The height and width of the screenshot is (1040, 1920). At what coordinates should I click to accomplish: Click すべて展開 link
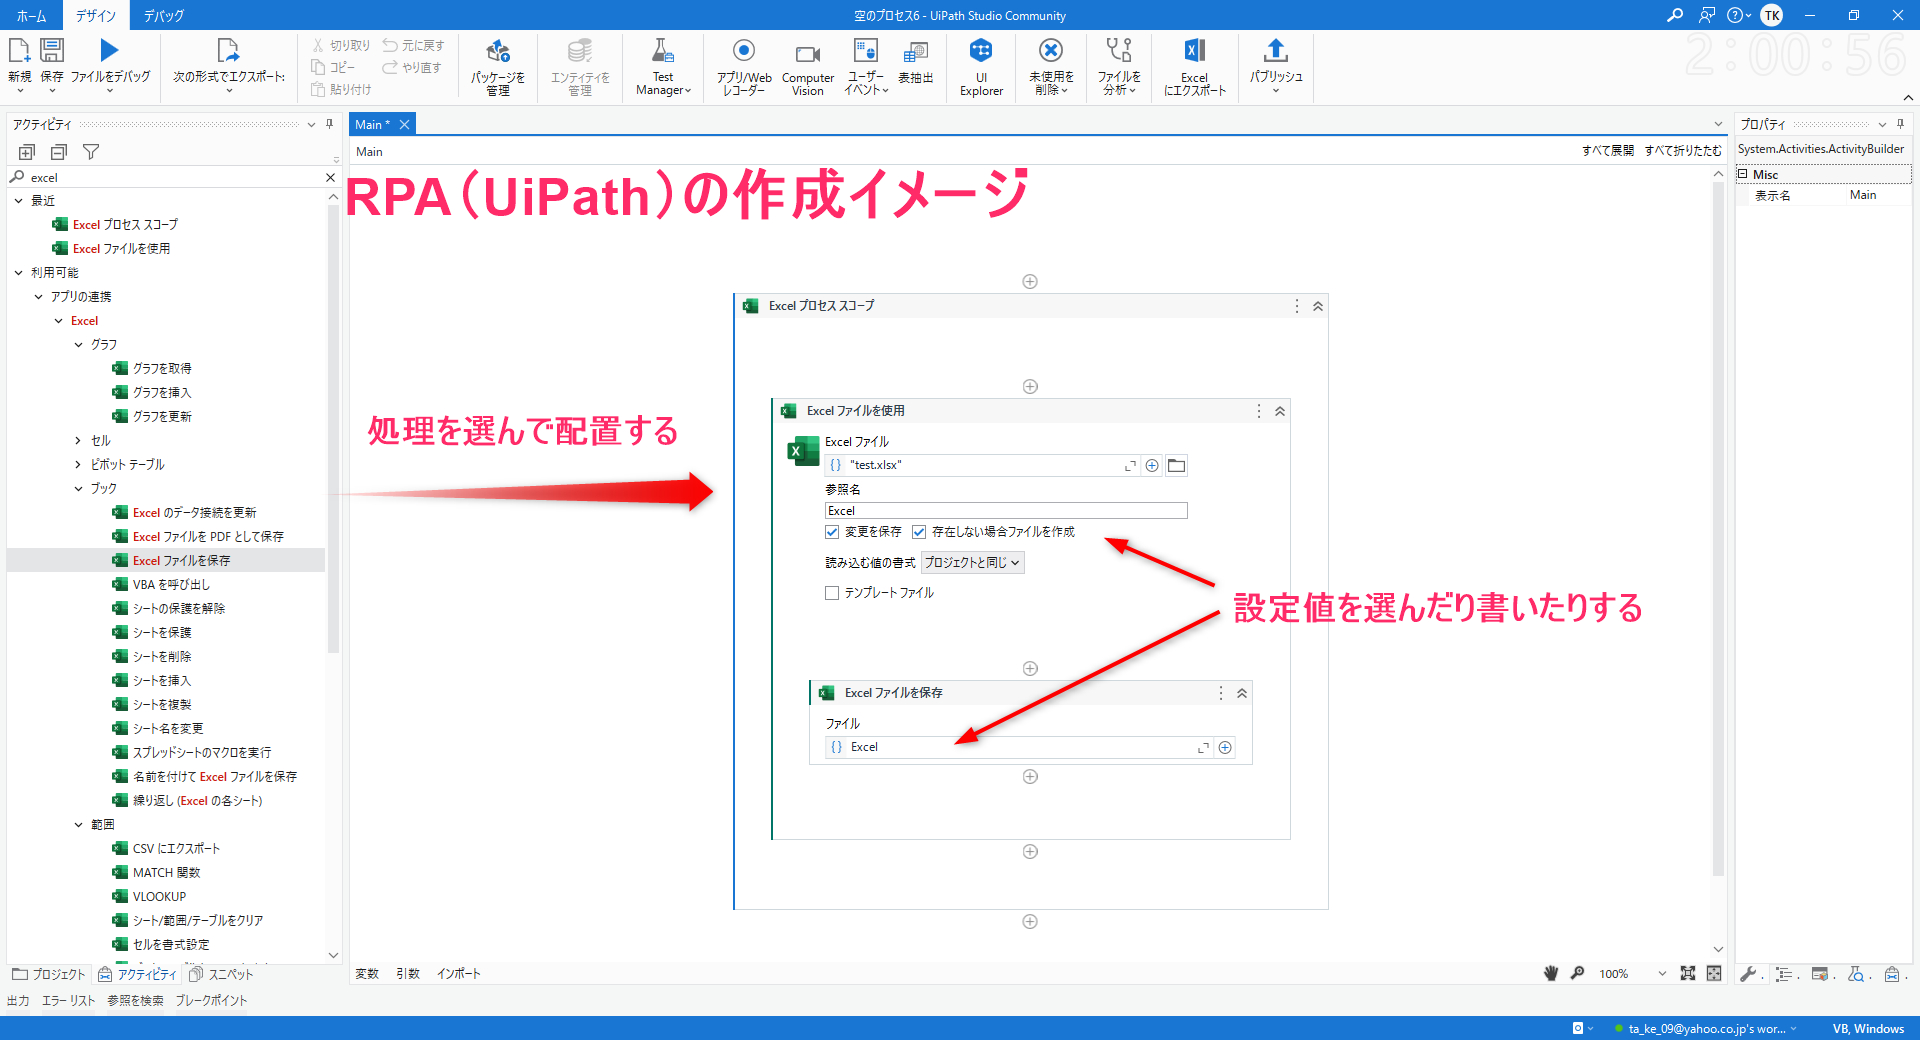[1607, 151]
